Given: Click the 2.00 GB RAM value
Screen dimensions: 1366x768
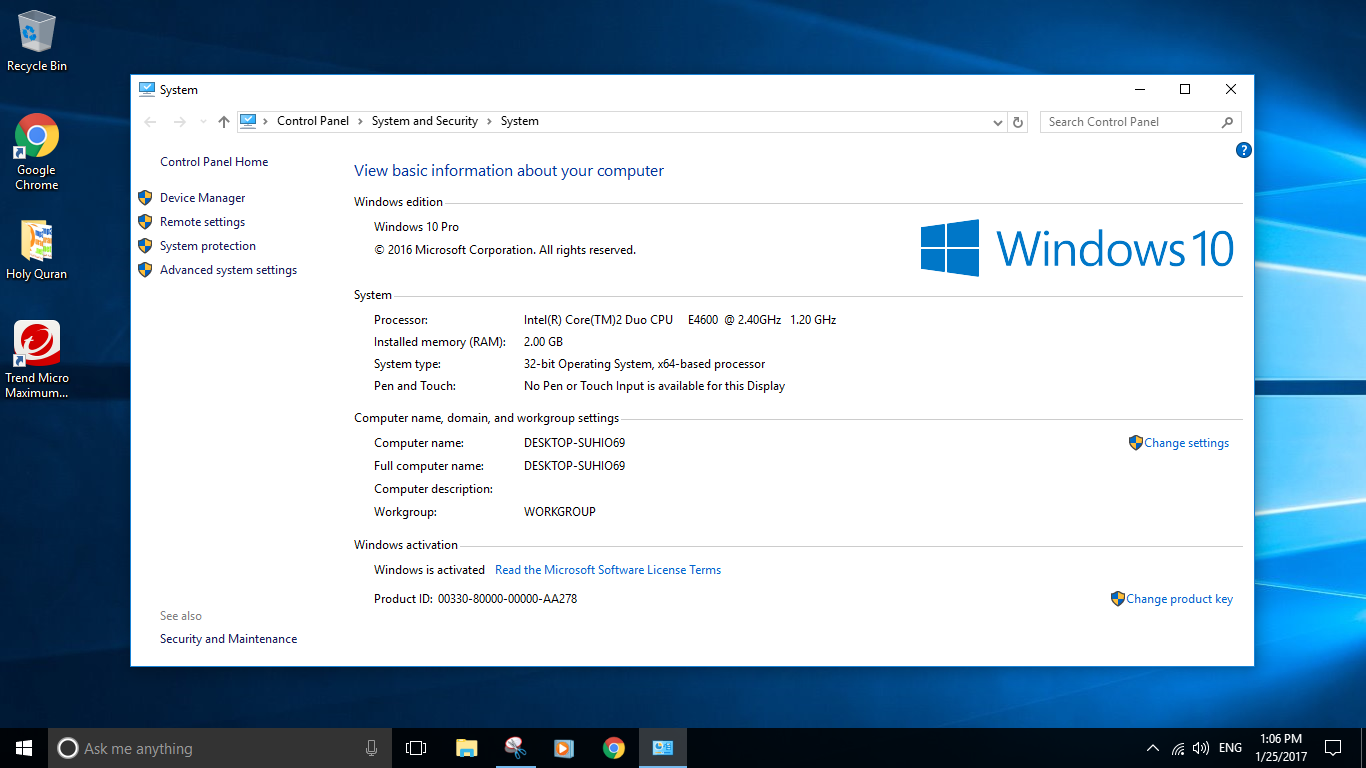Looking at the screenshot, I should (543, 342).
